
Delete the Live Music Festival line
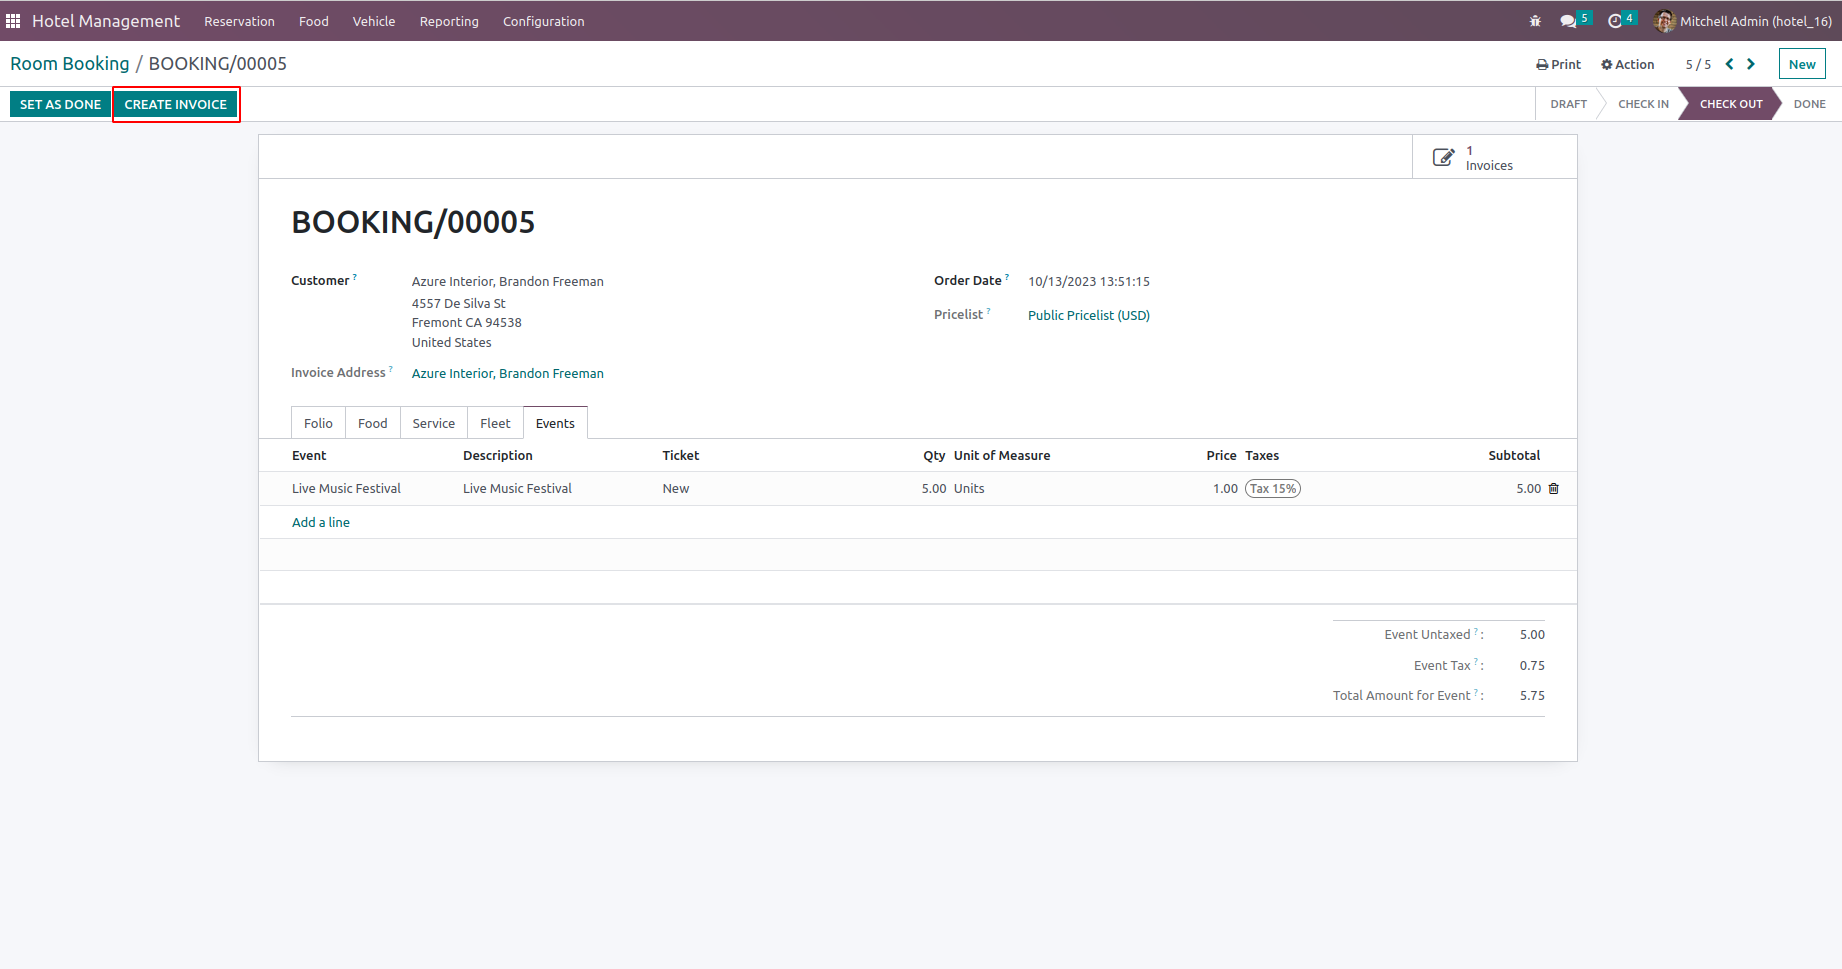(x=1554, y=489)
